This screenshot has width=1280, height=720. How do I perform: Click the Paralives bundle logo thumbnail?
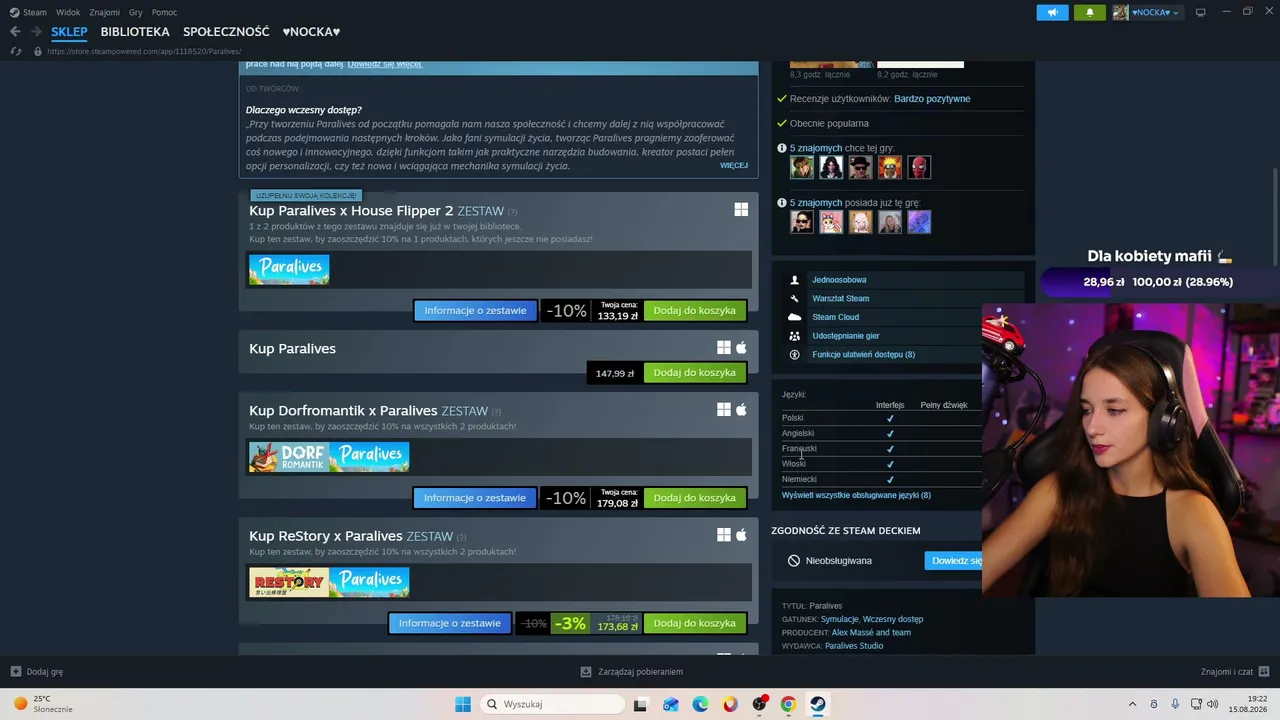click(289, 269)
